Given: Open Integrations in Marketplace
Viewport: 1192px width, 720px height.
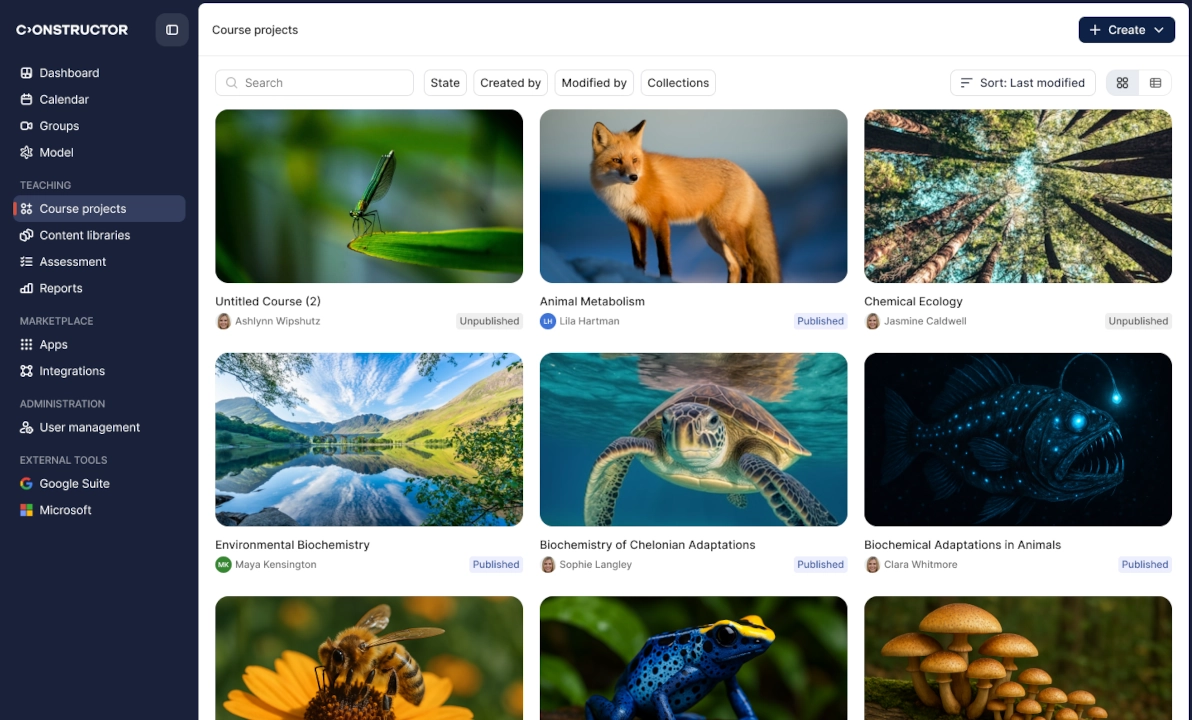Looking at the screenshot, I should tap(72, 371).
